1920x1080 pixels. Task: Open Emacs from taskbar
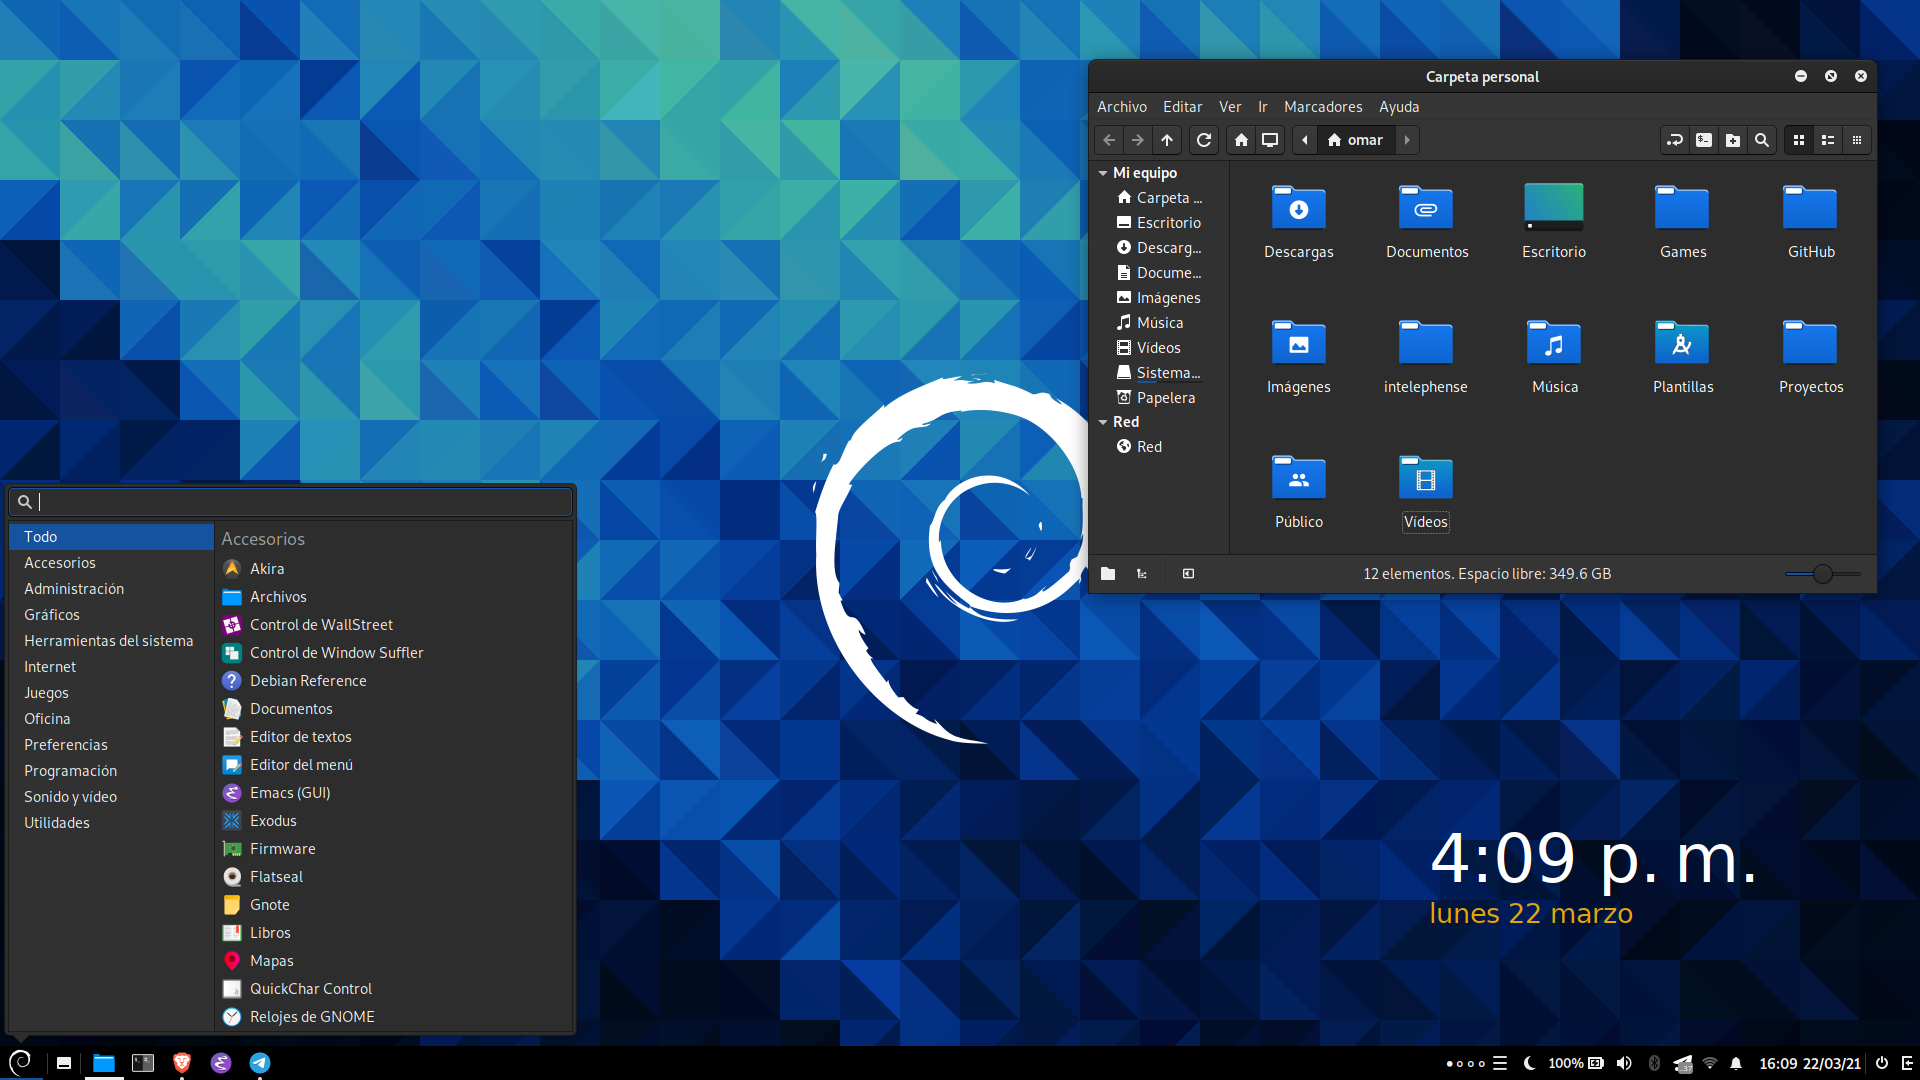[221, 1063]
